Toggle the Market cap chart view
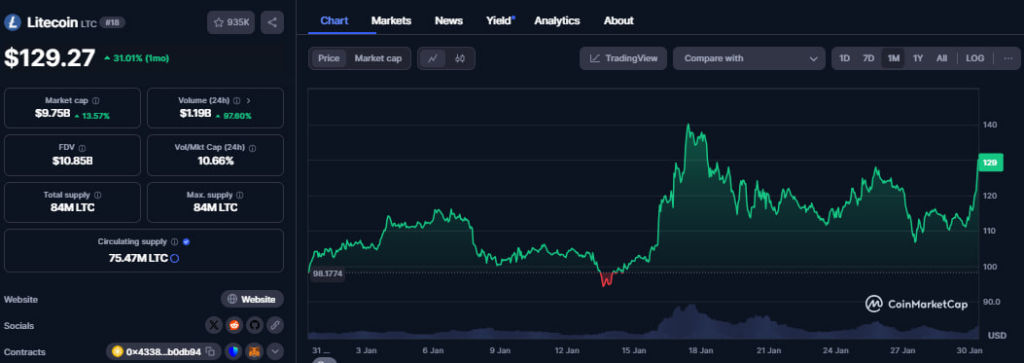 pos(378,58)
